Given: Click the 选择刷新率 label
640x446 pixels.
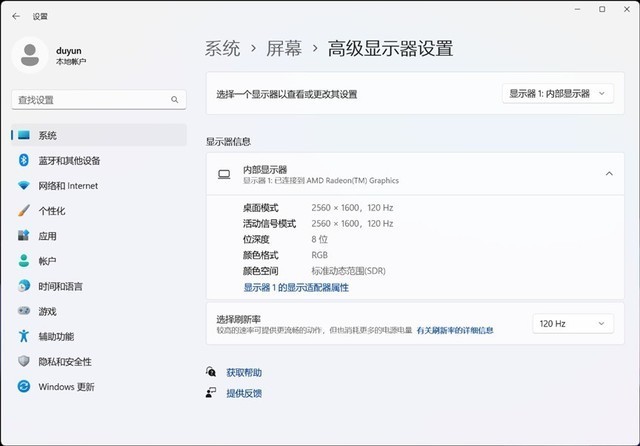Looking at the screenshot, I should click(x=238, y=319).
